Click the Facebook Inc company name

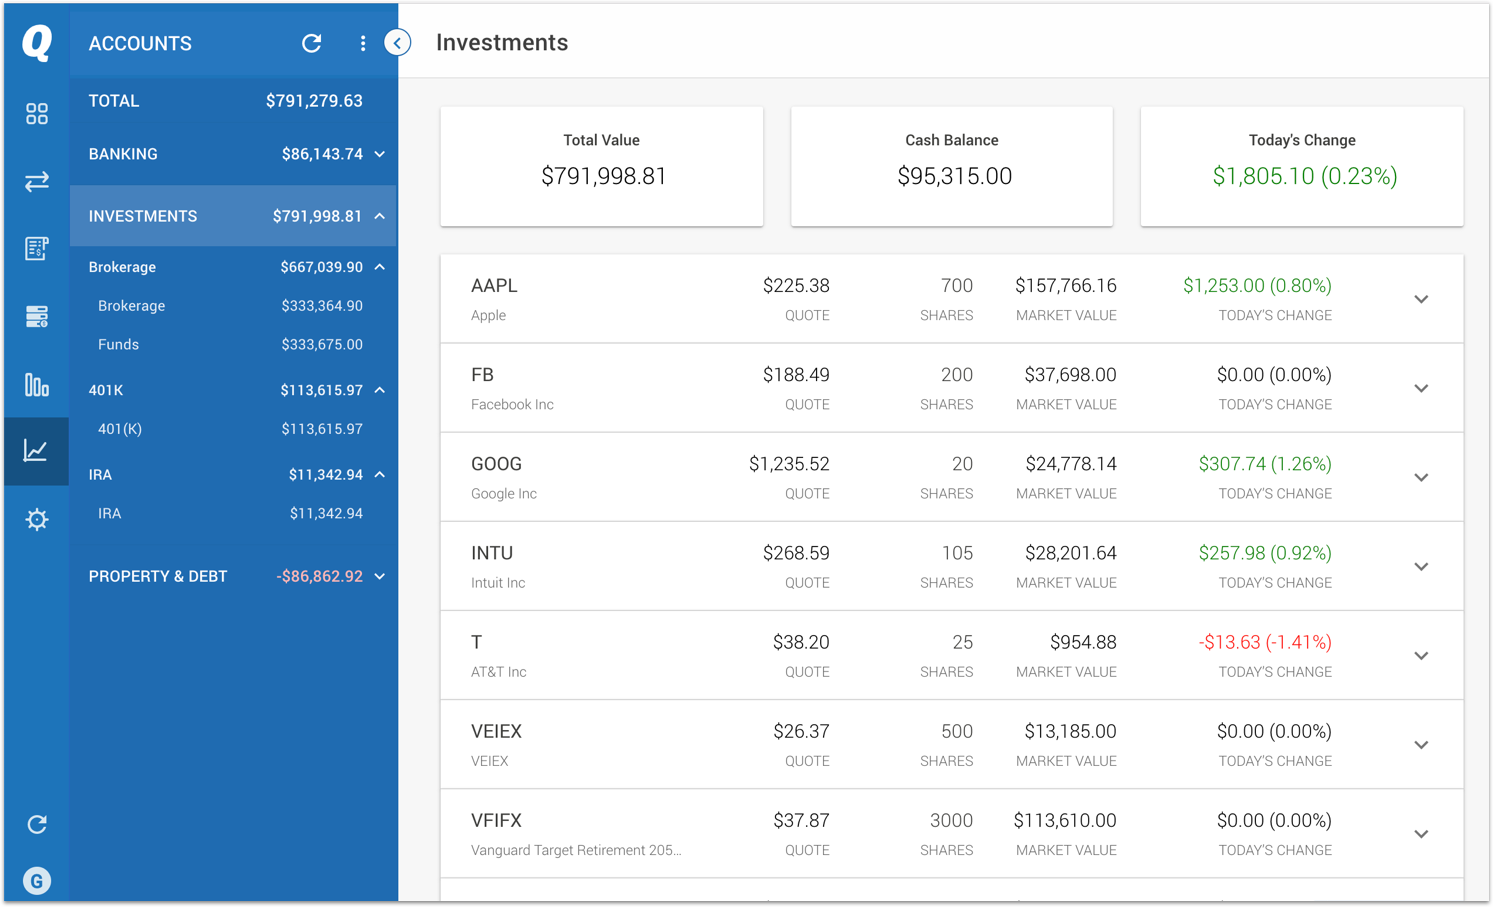(512, 405)
